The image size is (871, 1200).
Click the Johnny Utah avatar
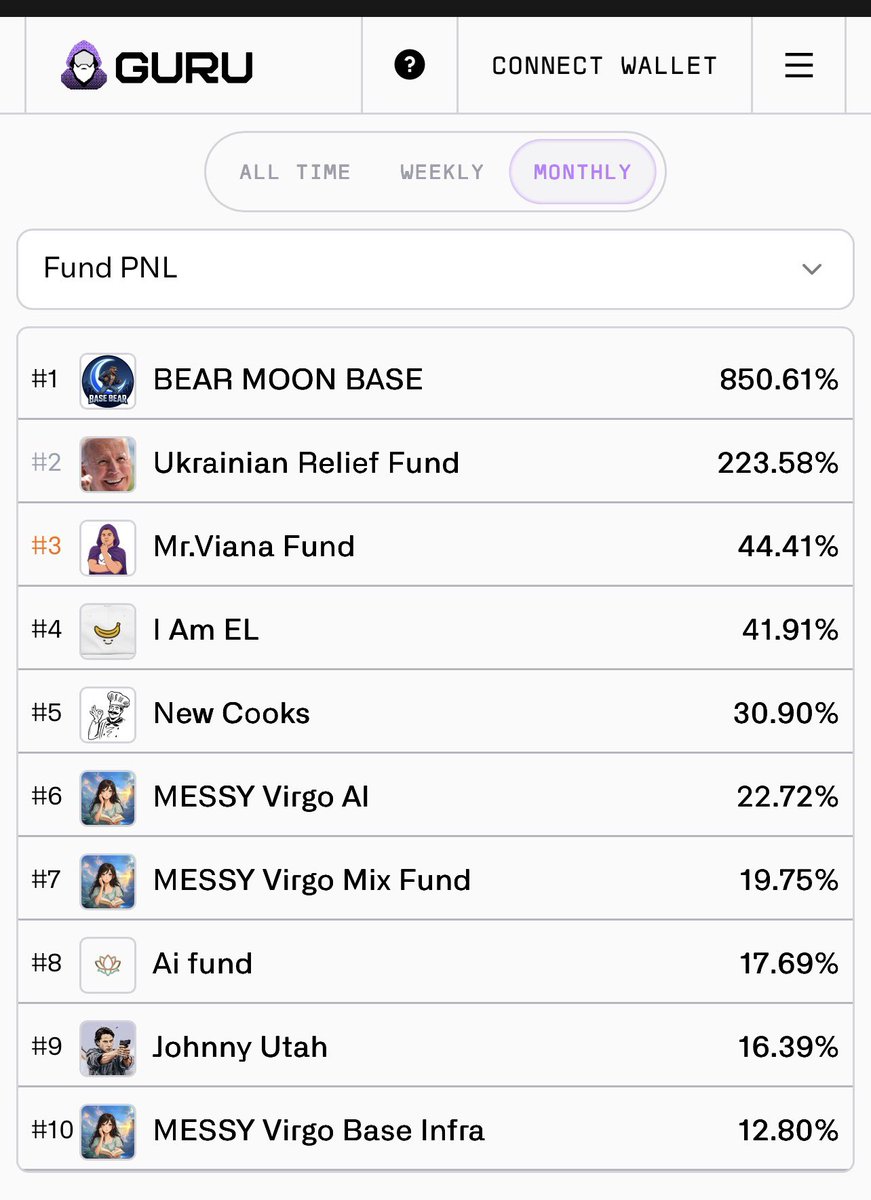pos(108,1048)
